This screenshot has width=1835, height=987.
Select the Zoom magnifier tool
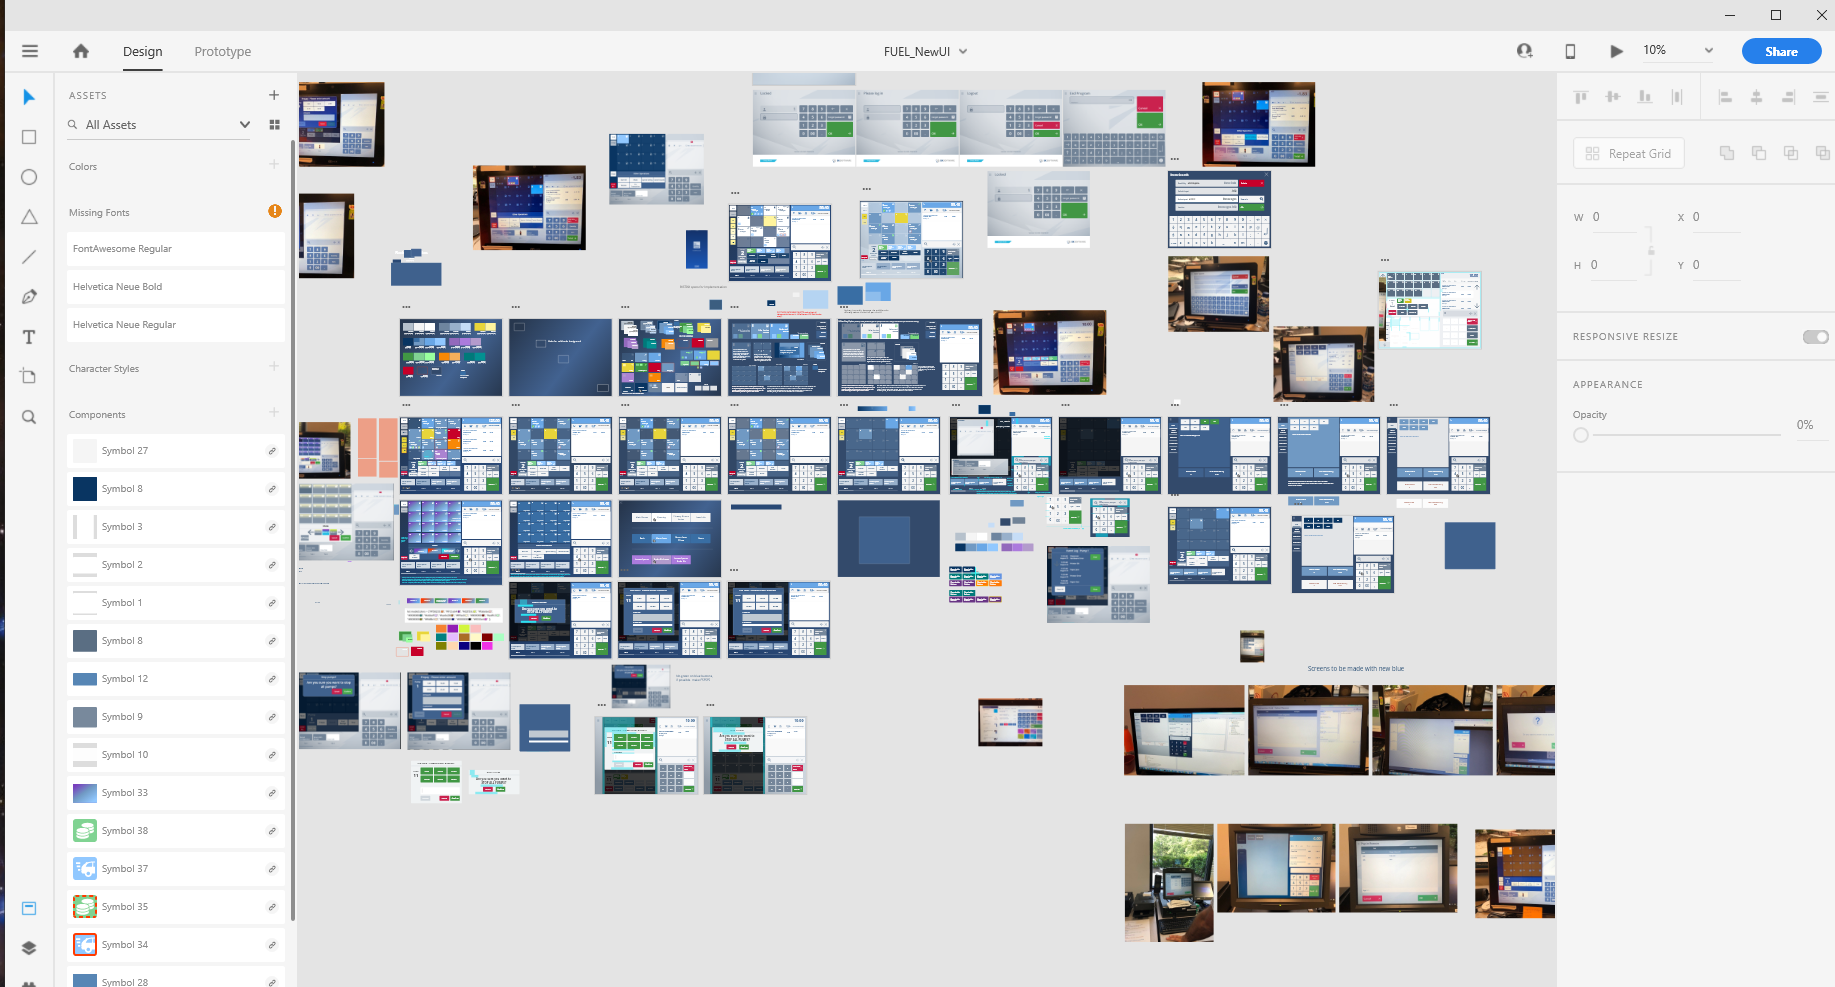[x=29, y=417]
